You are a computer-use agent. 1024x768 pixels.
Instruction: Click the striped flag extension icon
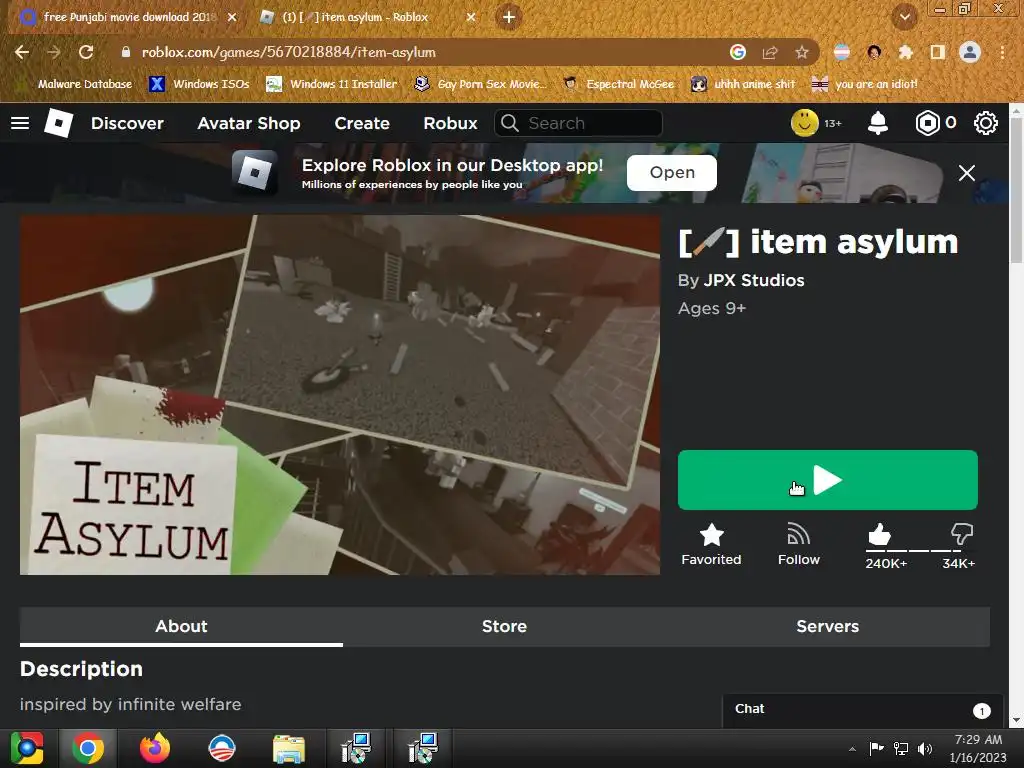[842, 52]
